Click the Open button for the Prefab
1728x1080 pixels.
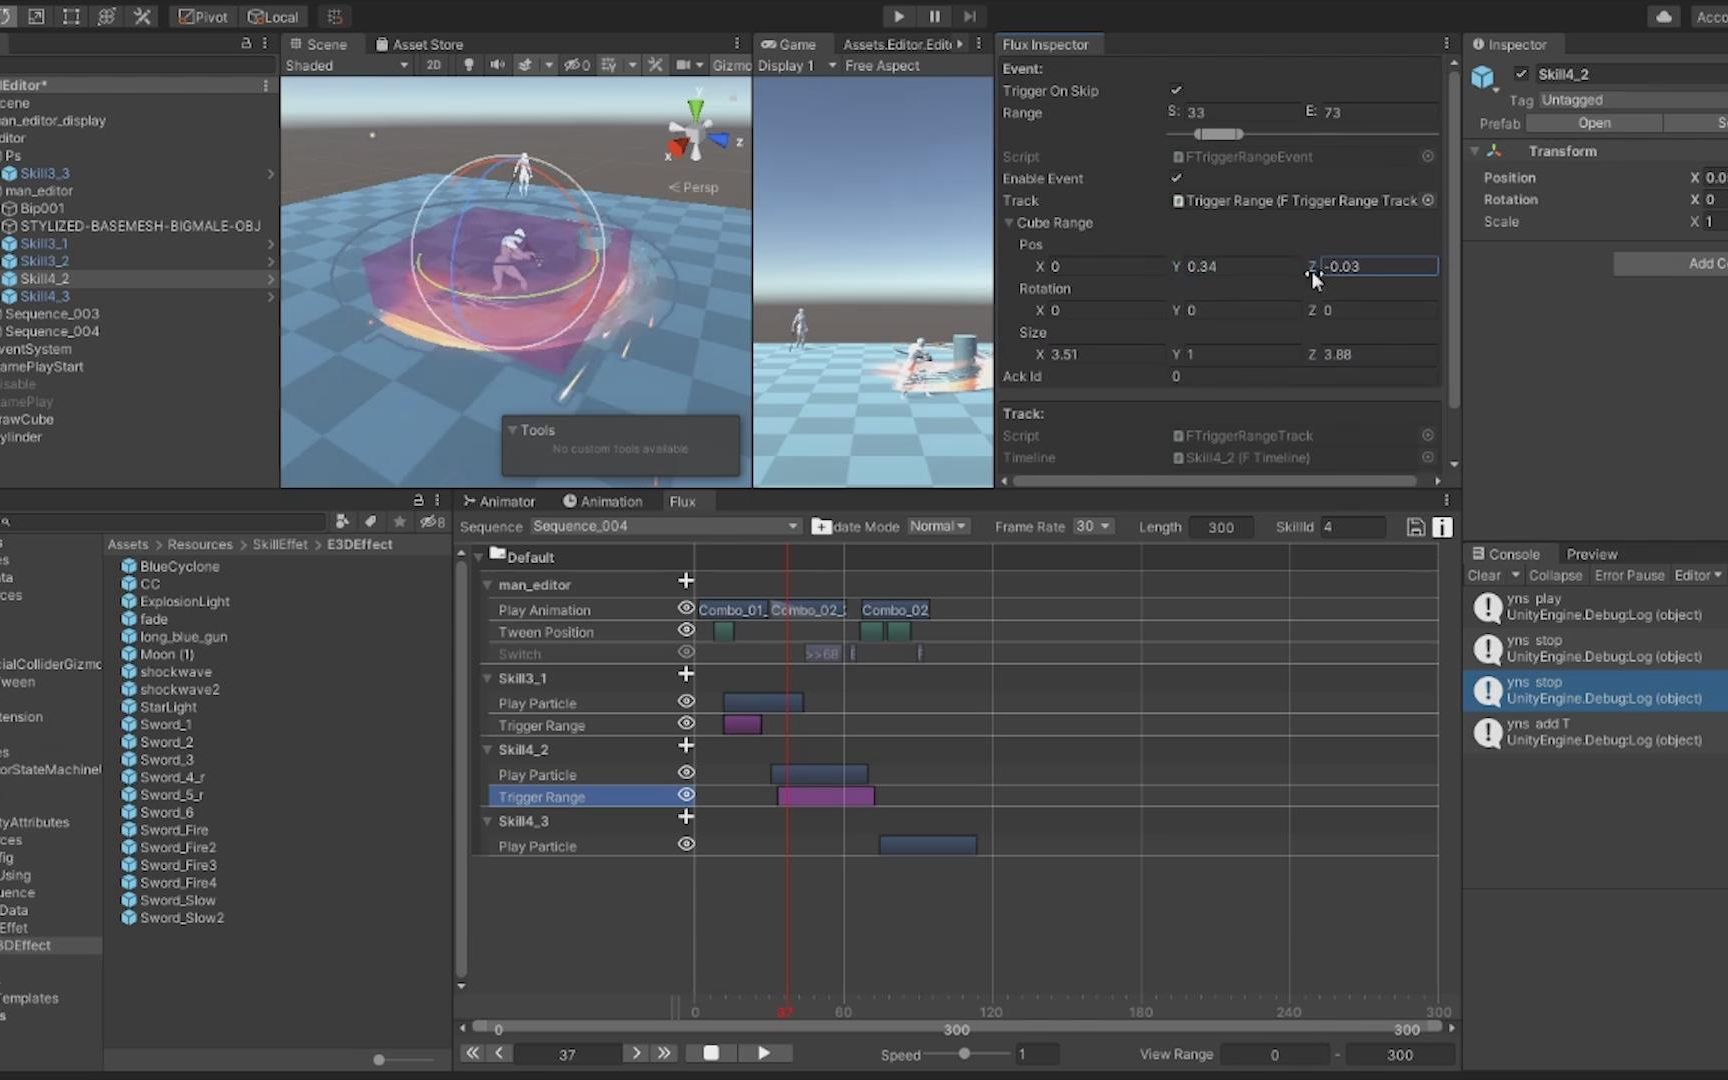click(1594, 122)
